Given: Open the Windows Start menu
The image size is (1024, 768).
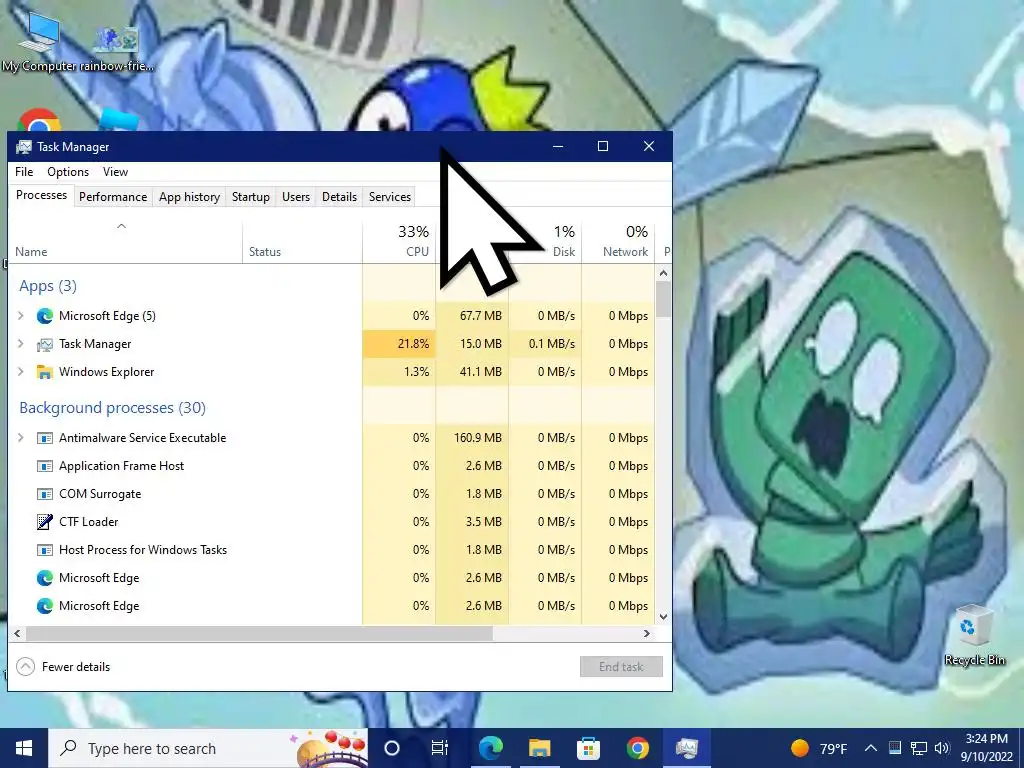Looking at the screenshot, I should tap(24, 748).
